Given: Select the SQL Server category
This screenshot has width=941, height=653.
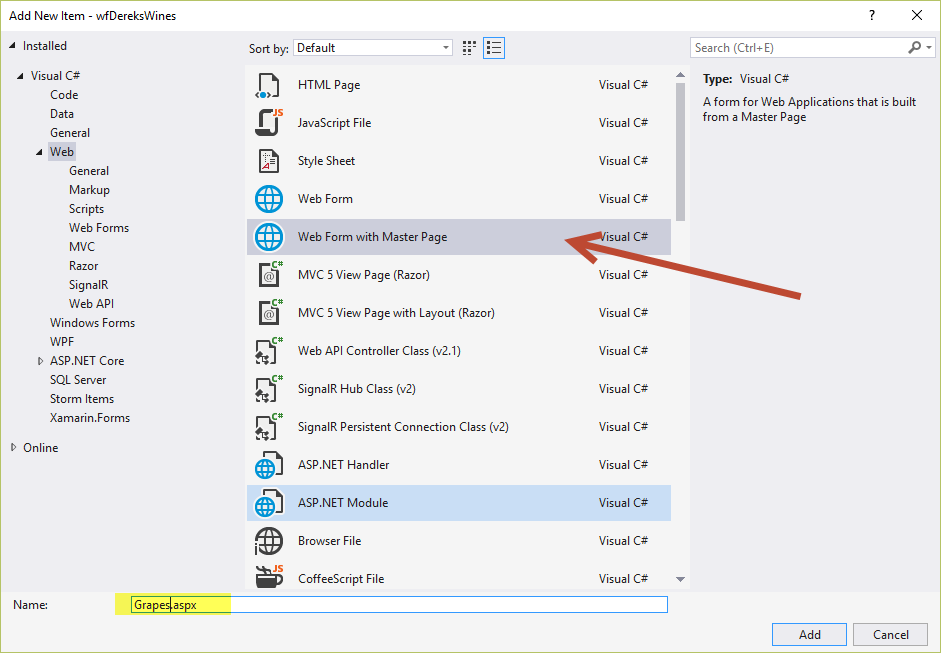Looking at the screenshot, I should (x=78, y=380).
